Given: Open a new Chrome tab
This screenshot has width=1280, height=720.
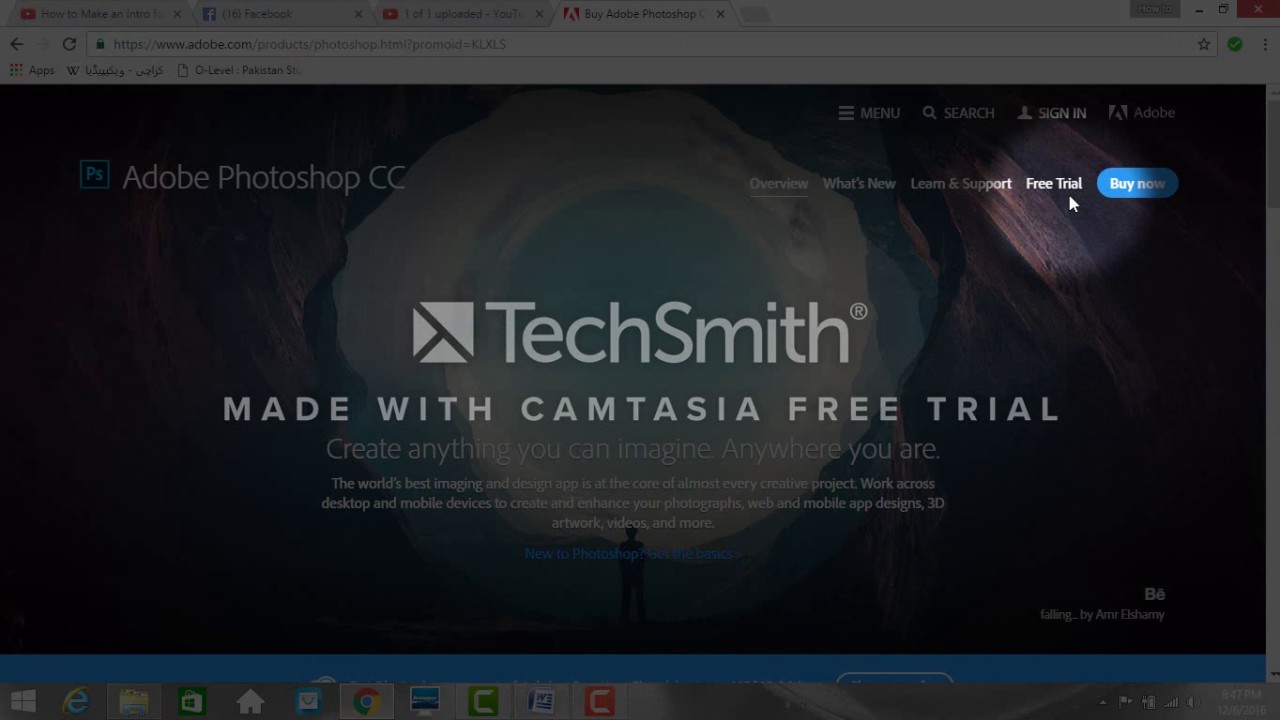Looking at the screenshot, I should tap(755, 14).
